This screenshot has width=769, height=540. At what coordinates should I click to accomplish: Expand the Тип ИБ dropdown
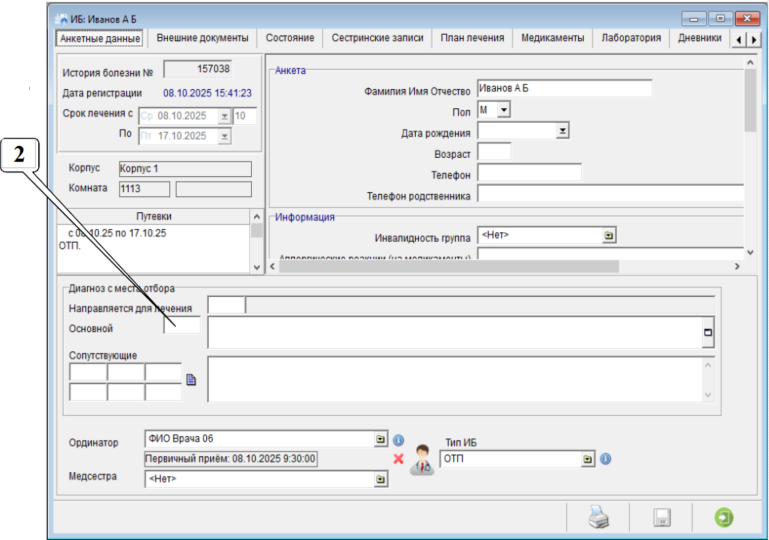click(x=588, y=459)
